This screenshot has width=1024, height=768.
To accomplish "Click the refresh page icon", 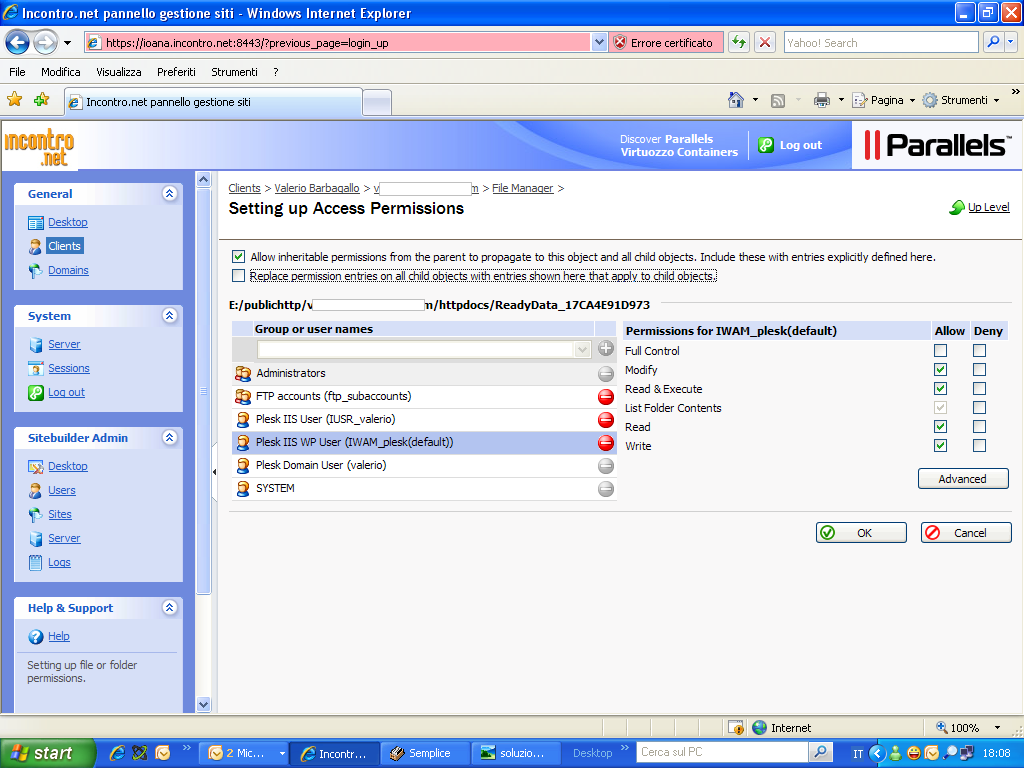I will (x=739, y=43).
